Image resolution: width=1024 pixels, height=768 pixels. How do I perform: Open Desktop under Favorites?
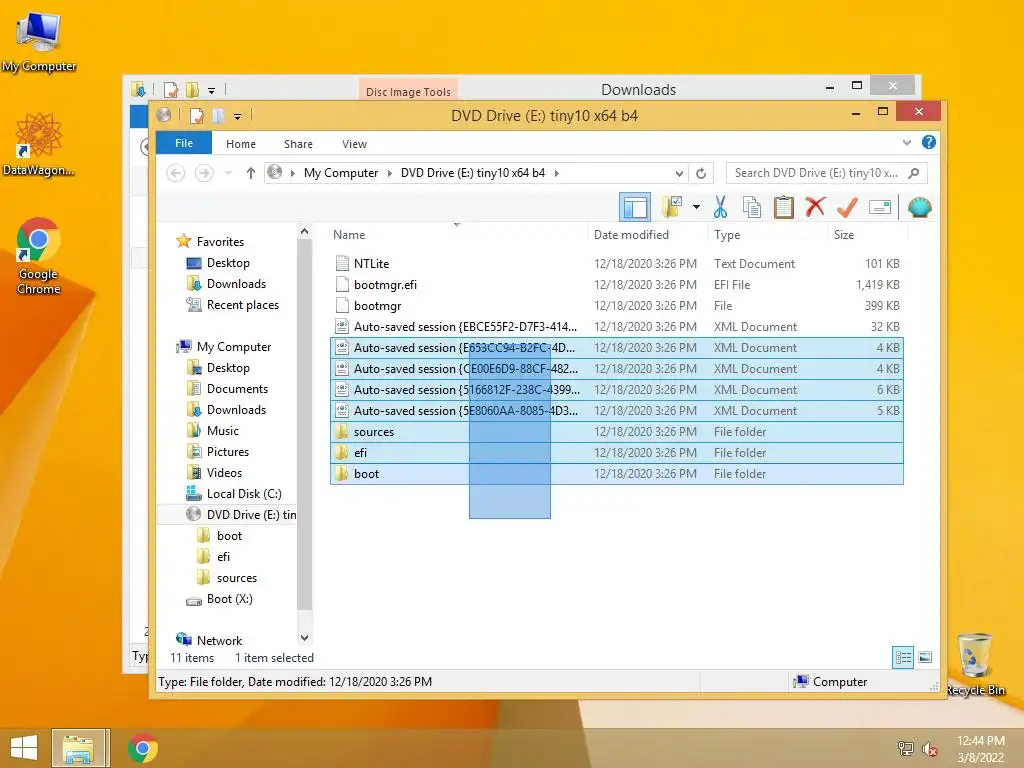click(x=228, y=263)
